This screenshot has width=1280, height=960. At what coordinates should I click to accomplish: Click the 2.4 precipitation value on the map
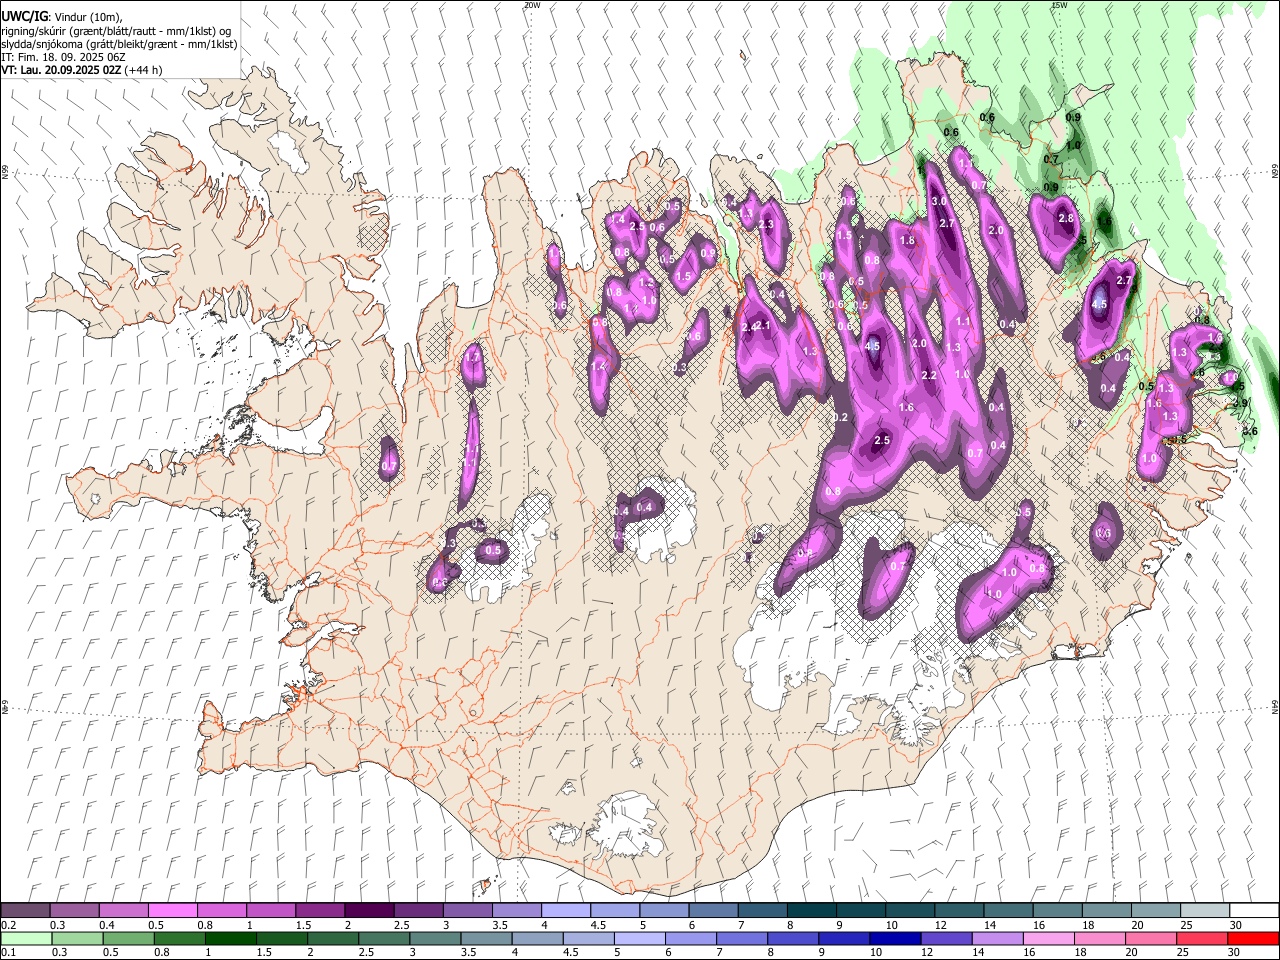pyautogui.click(x=748, y=327)
